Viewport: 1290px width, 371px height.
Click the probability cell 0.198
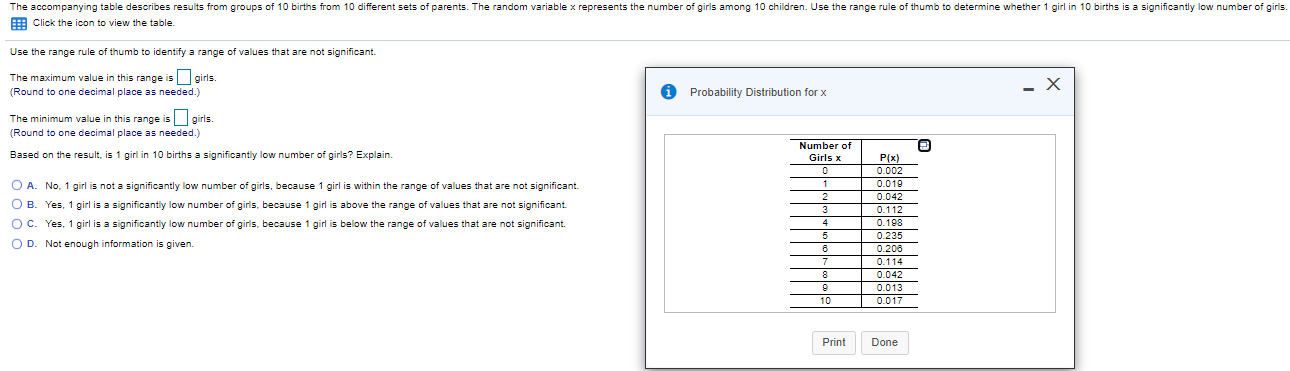click(x=889, y=223)
